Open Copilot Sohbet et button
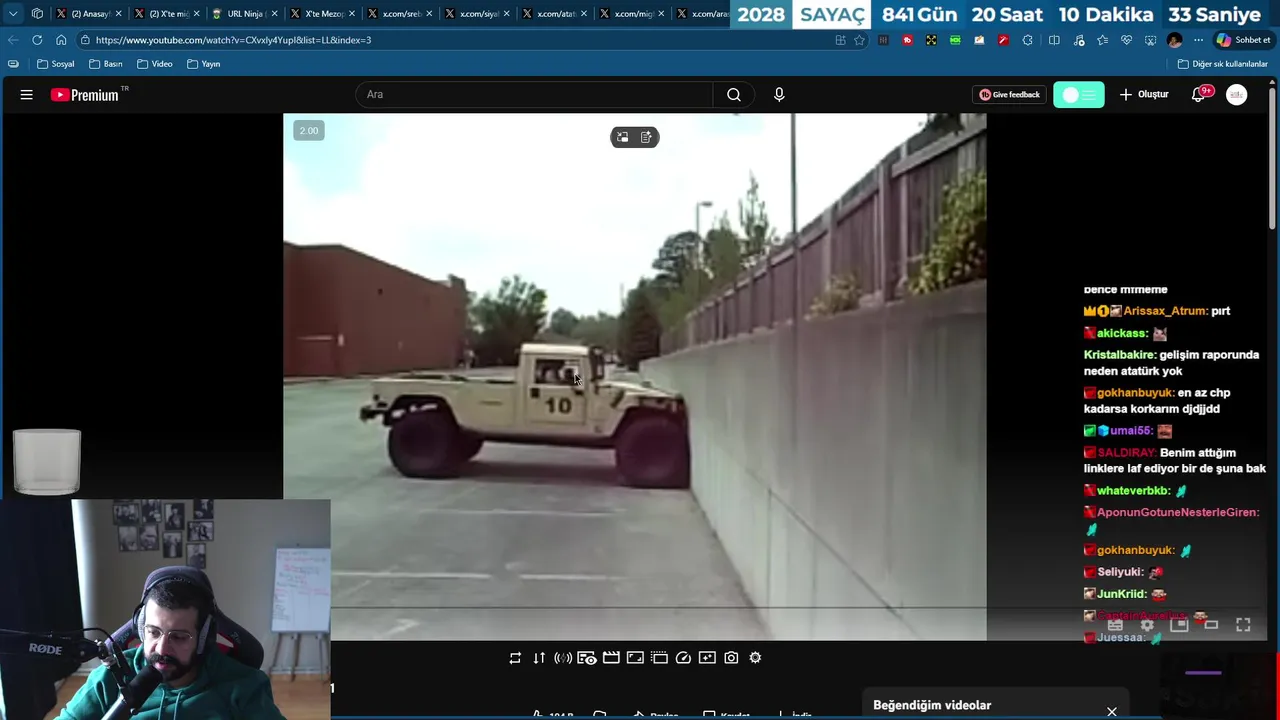1280x720 pixels. 1243,40
